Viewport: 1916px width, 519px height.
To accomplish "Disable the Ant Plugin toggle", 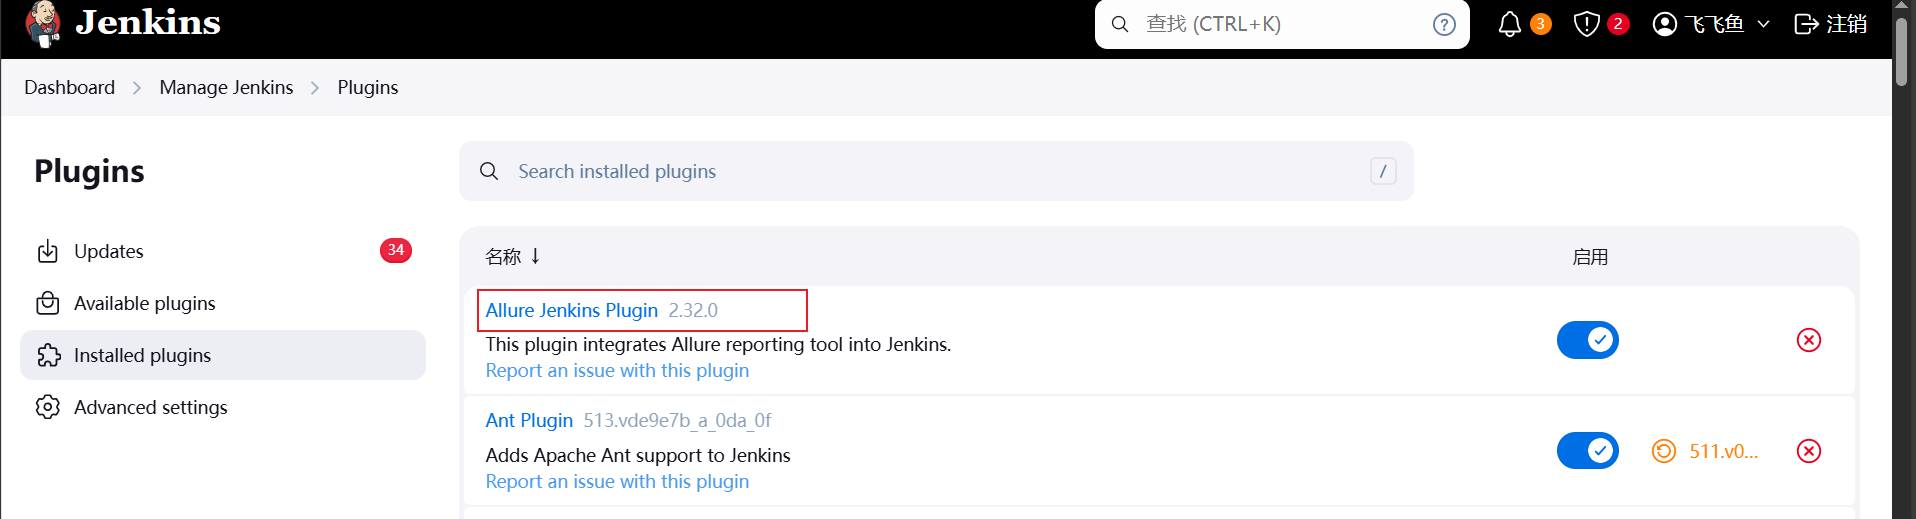I will (1588, 451).
